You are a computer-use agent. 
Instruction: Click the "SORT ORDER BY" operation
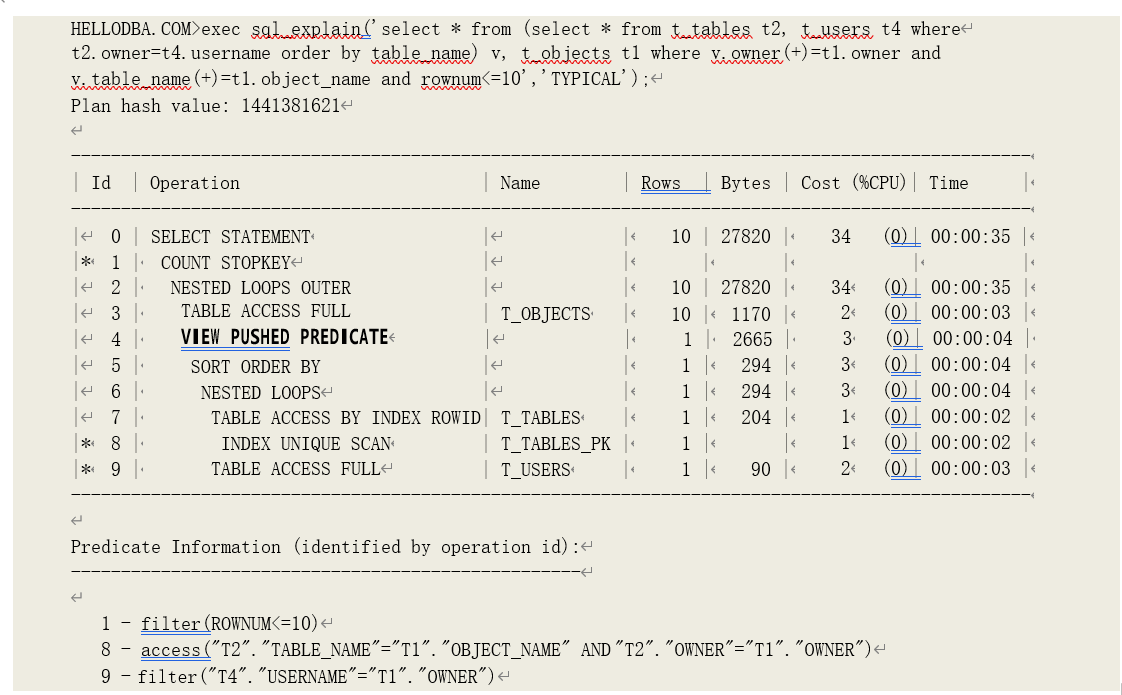(255, 366)
